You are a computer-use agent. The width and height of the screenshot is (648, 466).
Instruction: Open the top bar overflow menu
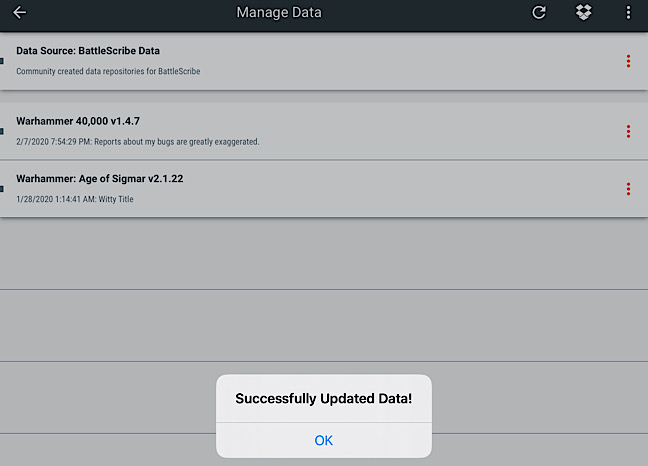[628, 12]
